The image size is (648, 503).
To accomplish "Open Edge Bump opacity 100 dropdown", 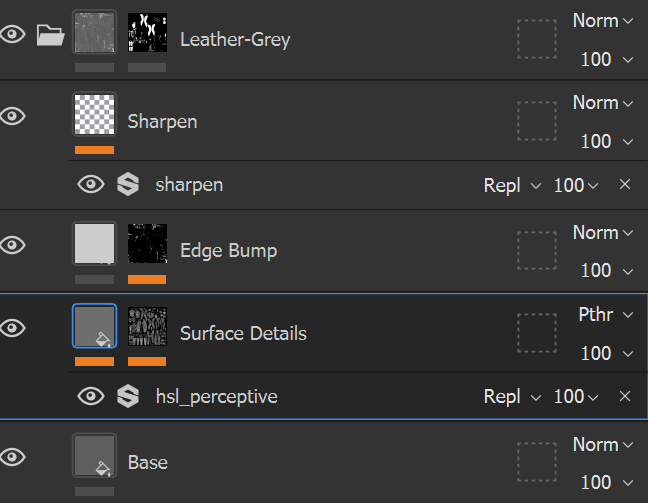I will [607, 270].
